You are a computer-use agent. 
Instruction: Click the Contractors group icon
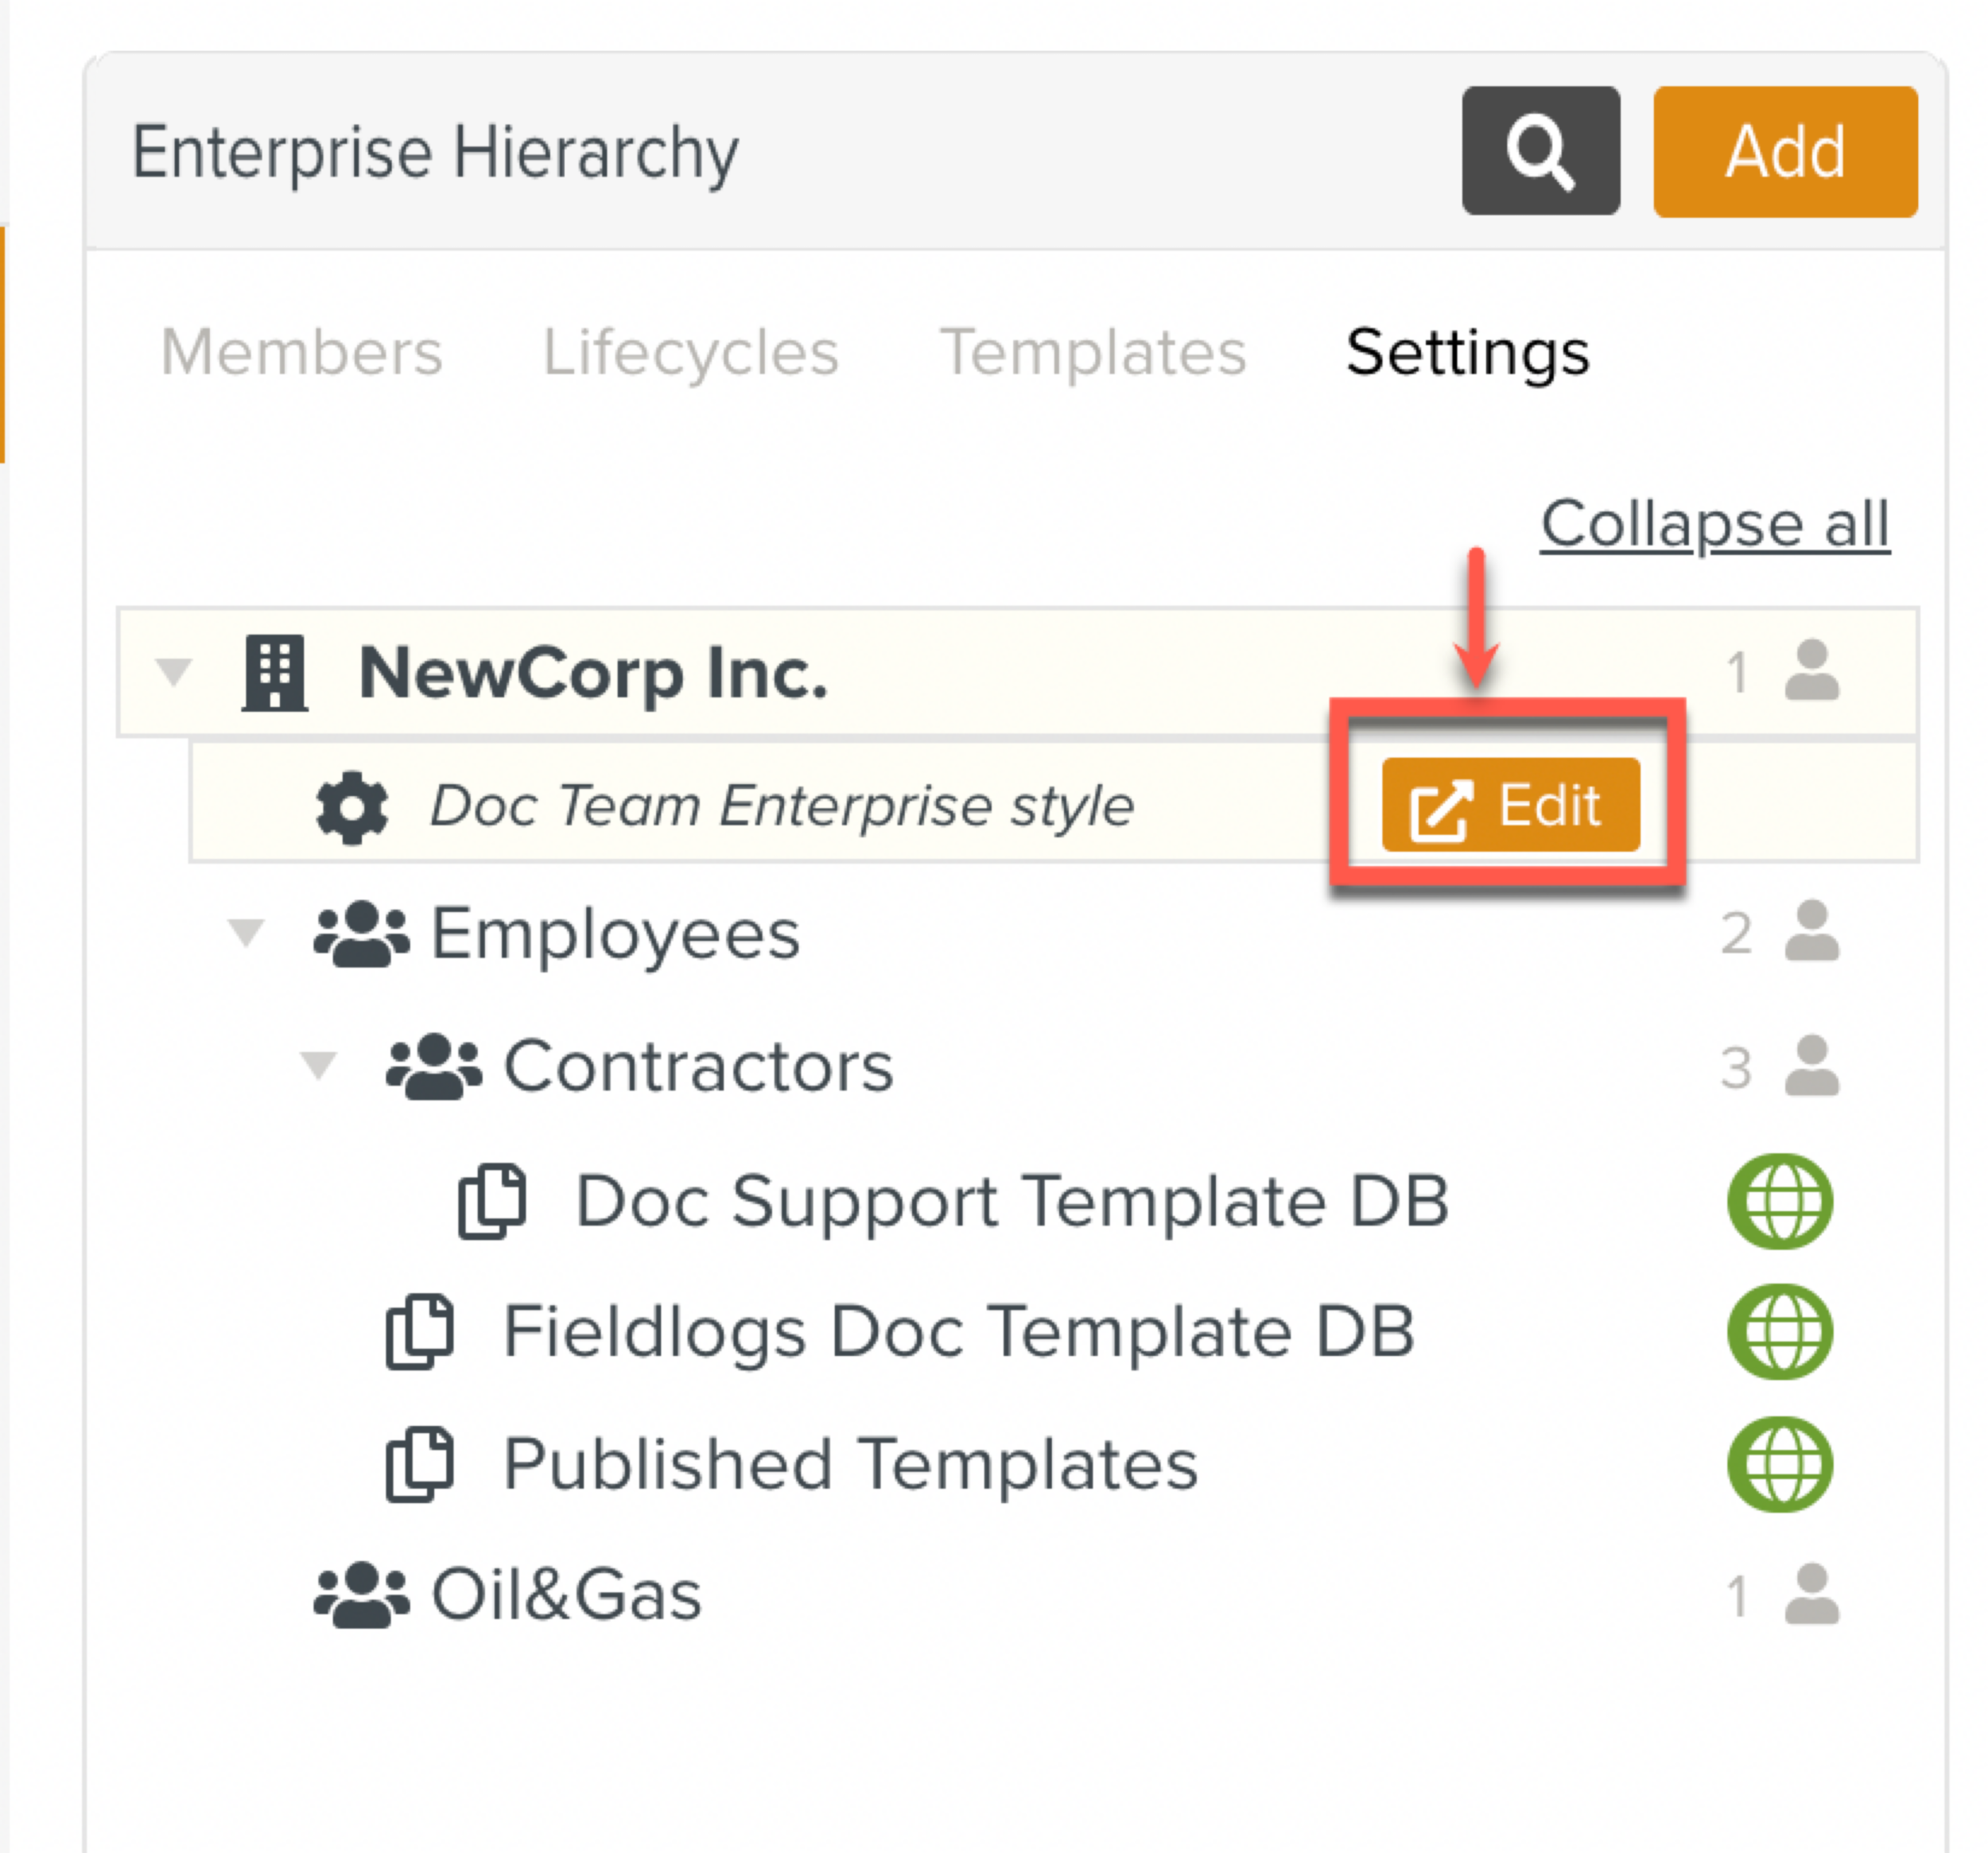[434, 1067]
